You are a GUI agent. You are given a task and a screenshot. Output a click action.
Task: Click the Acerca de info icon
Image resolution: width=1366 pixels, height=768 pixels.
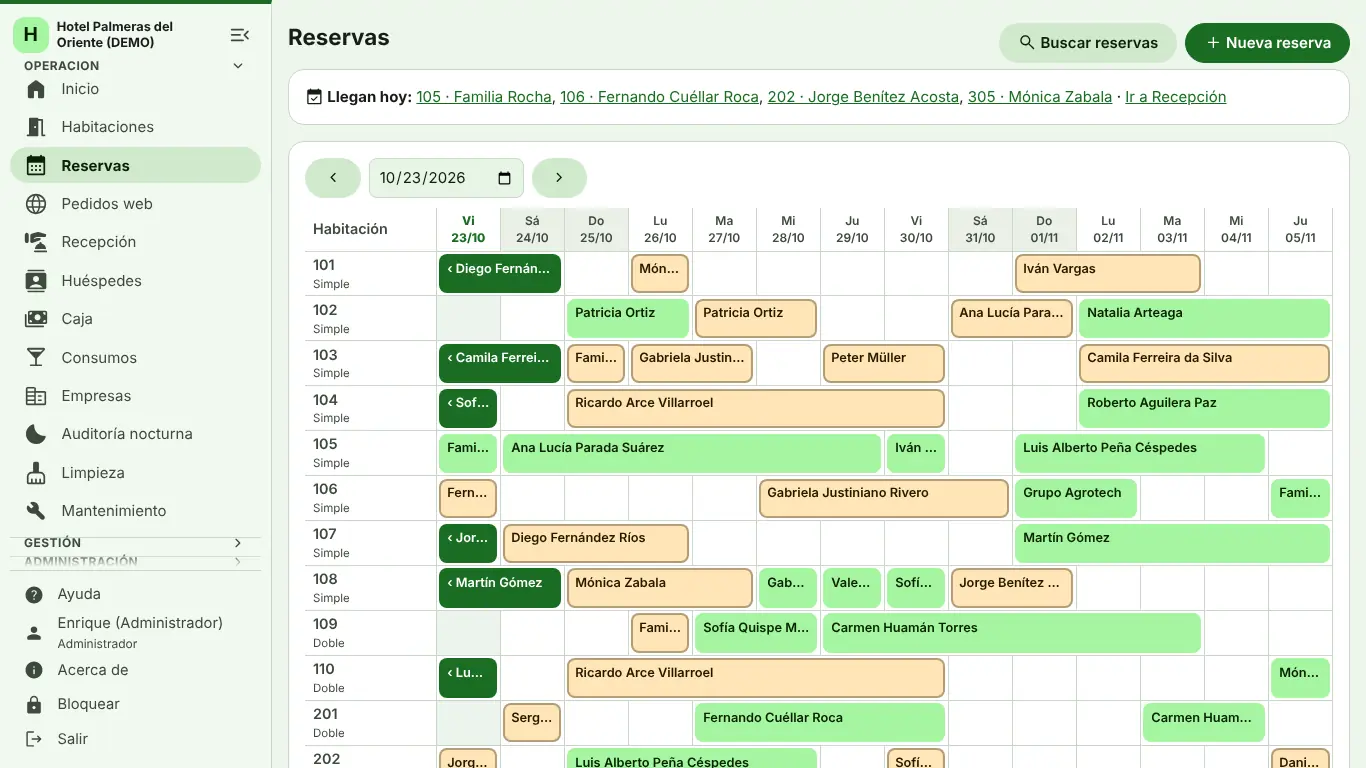[x=34, y=670]
